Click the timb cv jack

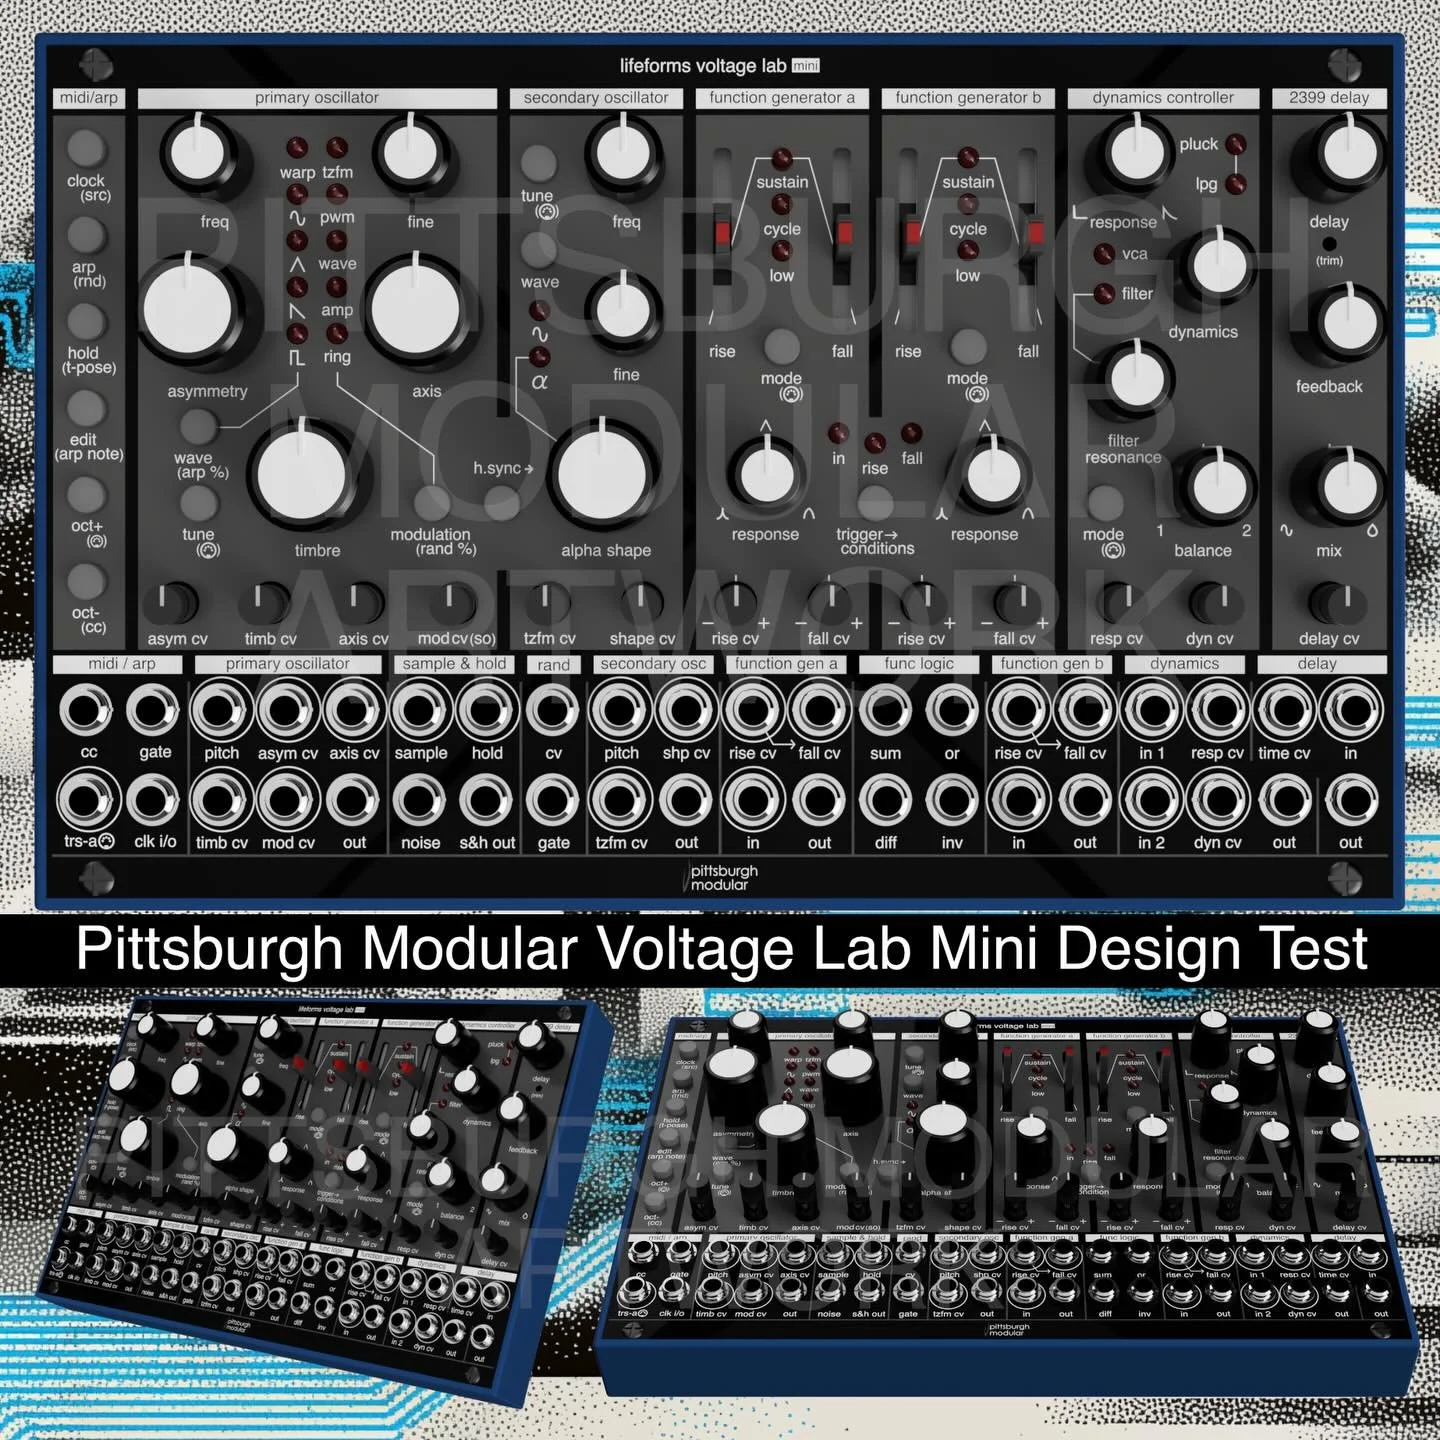[x=221, y=800]
